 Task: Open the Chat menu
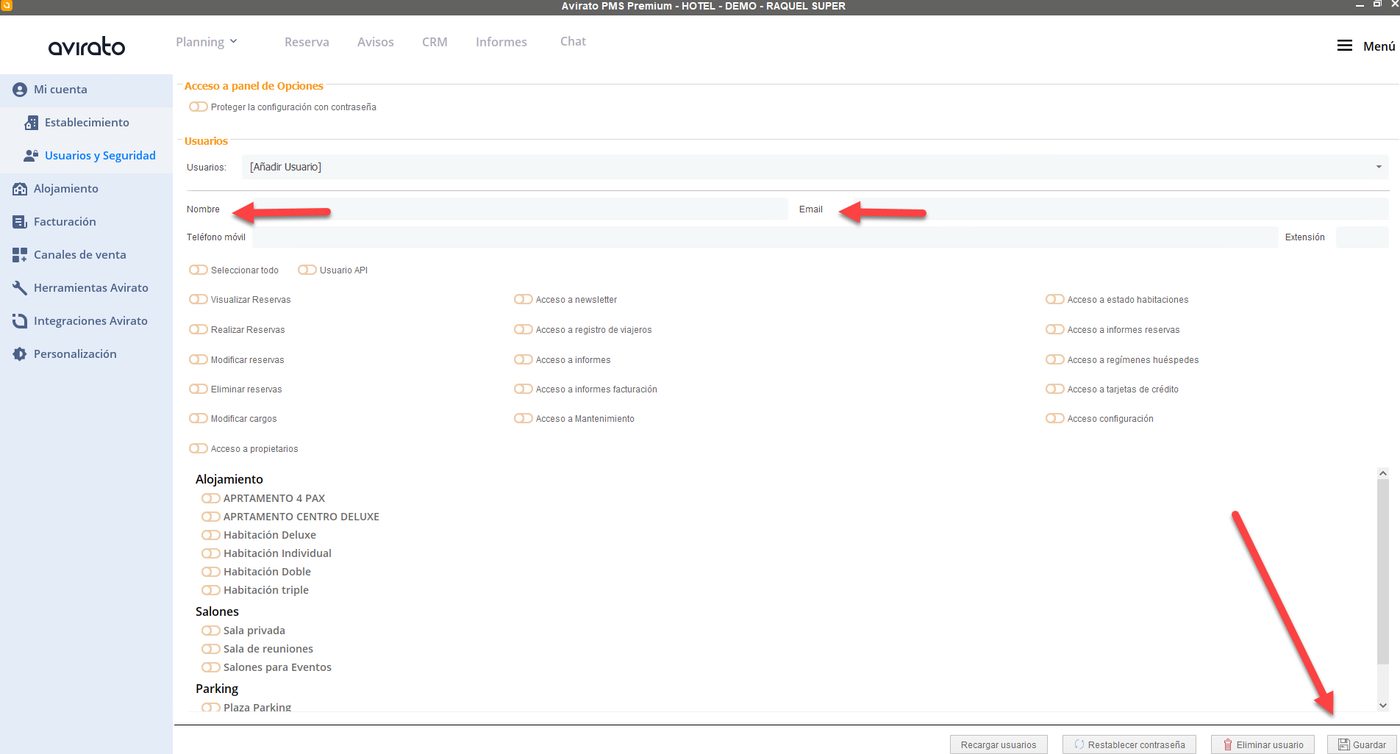pos(573,41)
